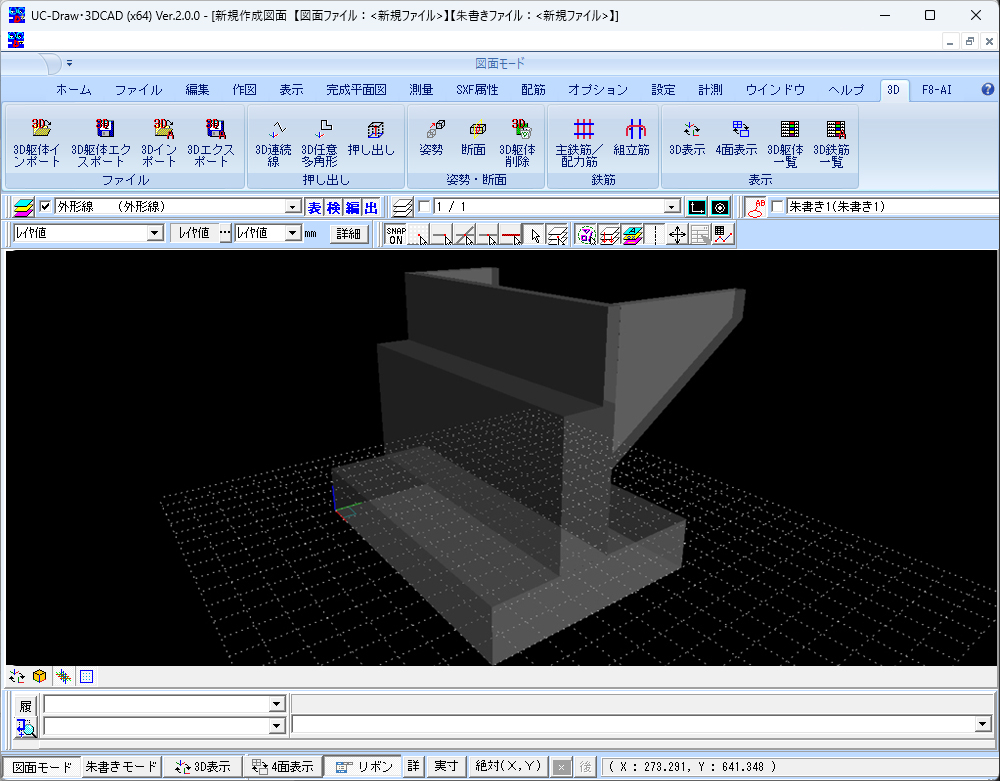Click the colored layer stack icon
The width and height of the screenshot is (1000, 781).
pos(24,207)
